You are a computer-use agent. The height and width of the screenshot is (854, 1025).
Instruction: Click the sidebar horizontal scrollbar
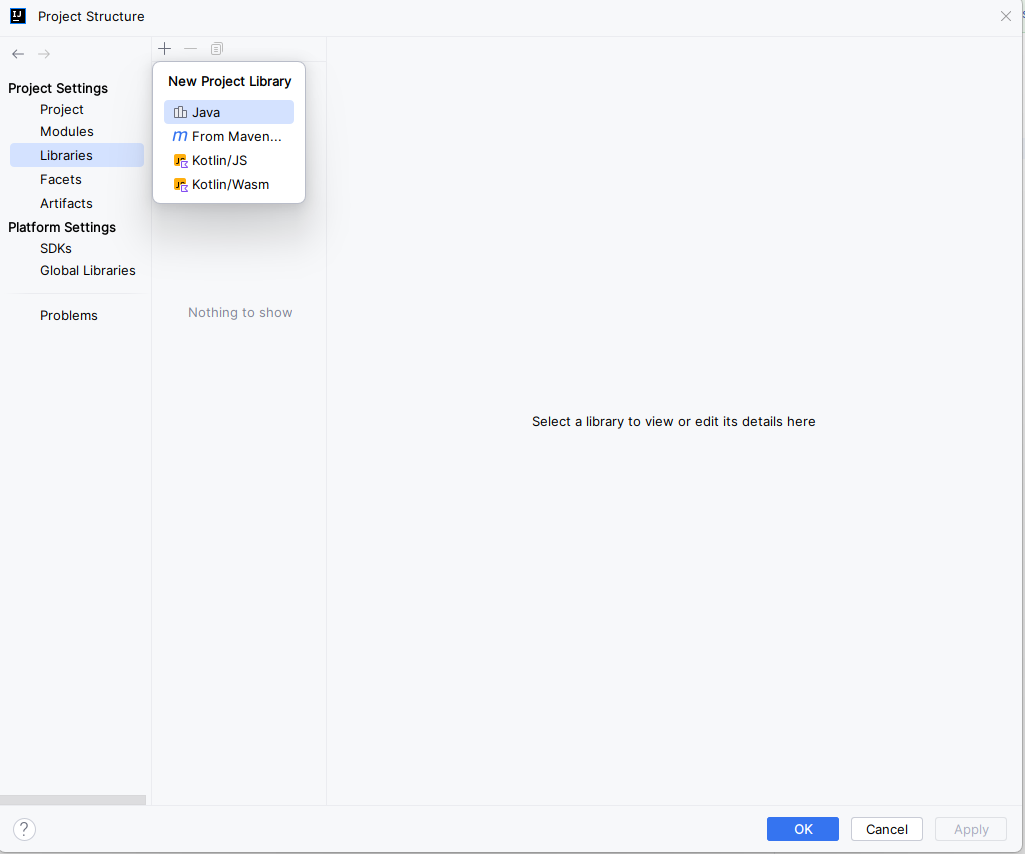(73, 800)
